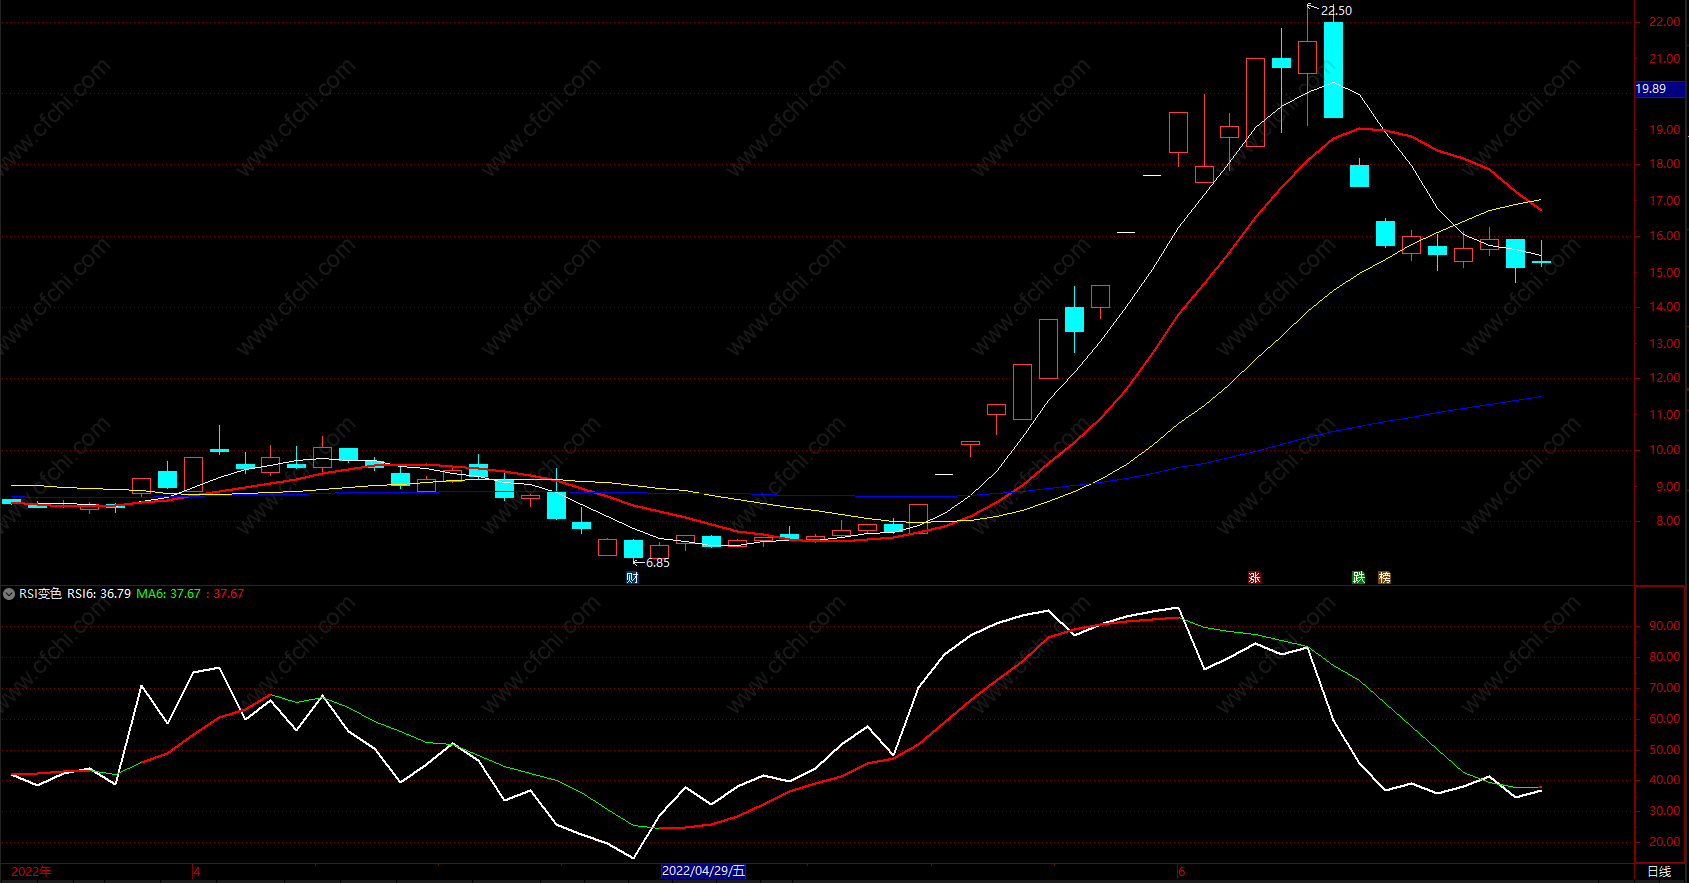Click the tall cyan candle at 22.50 peak
1689x883 pixels.
tap(1333, 69)
